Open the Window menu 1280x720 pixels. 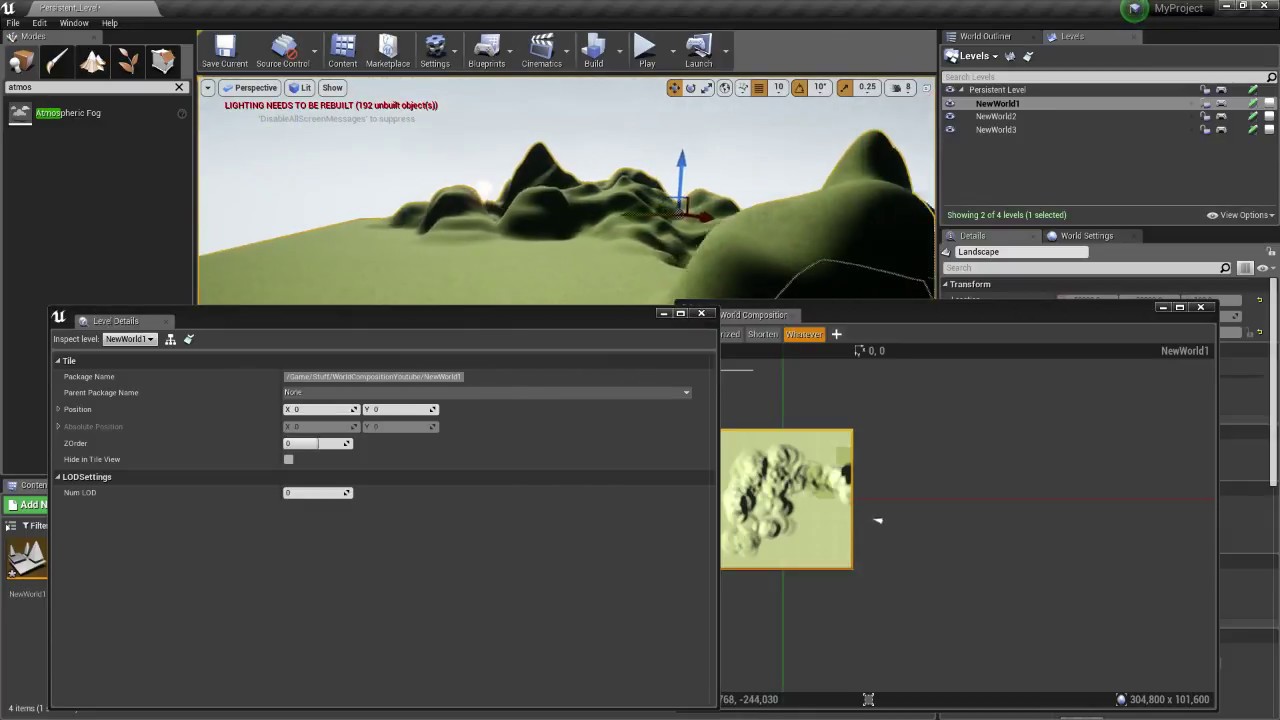click(x=74, y=23)
